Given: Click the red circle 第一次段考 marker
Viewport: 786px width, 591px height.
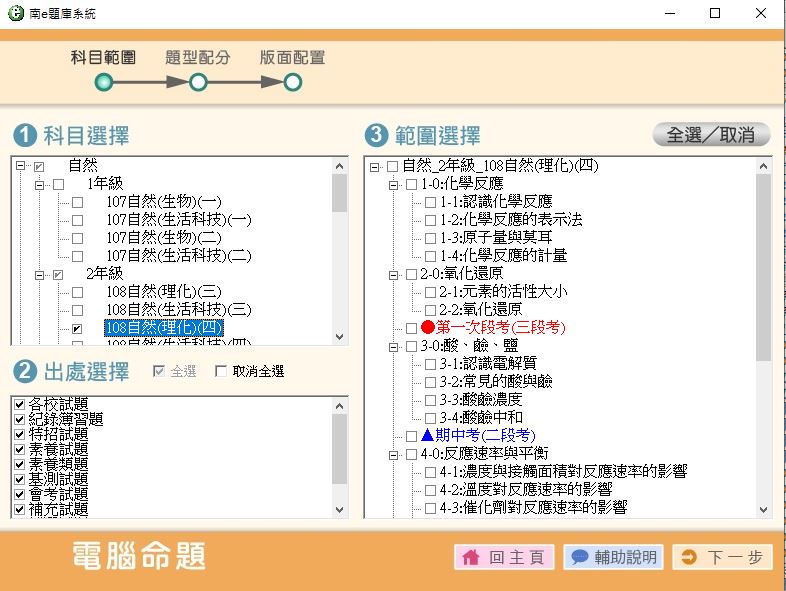Looking at the screenshot, I should [x=428, y=327].
